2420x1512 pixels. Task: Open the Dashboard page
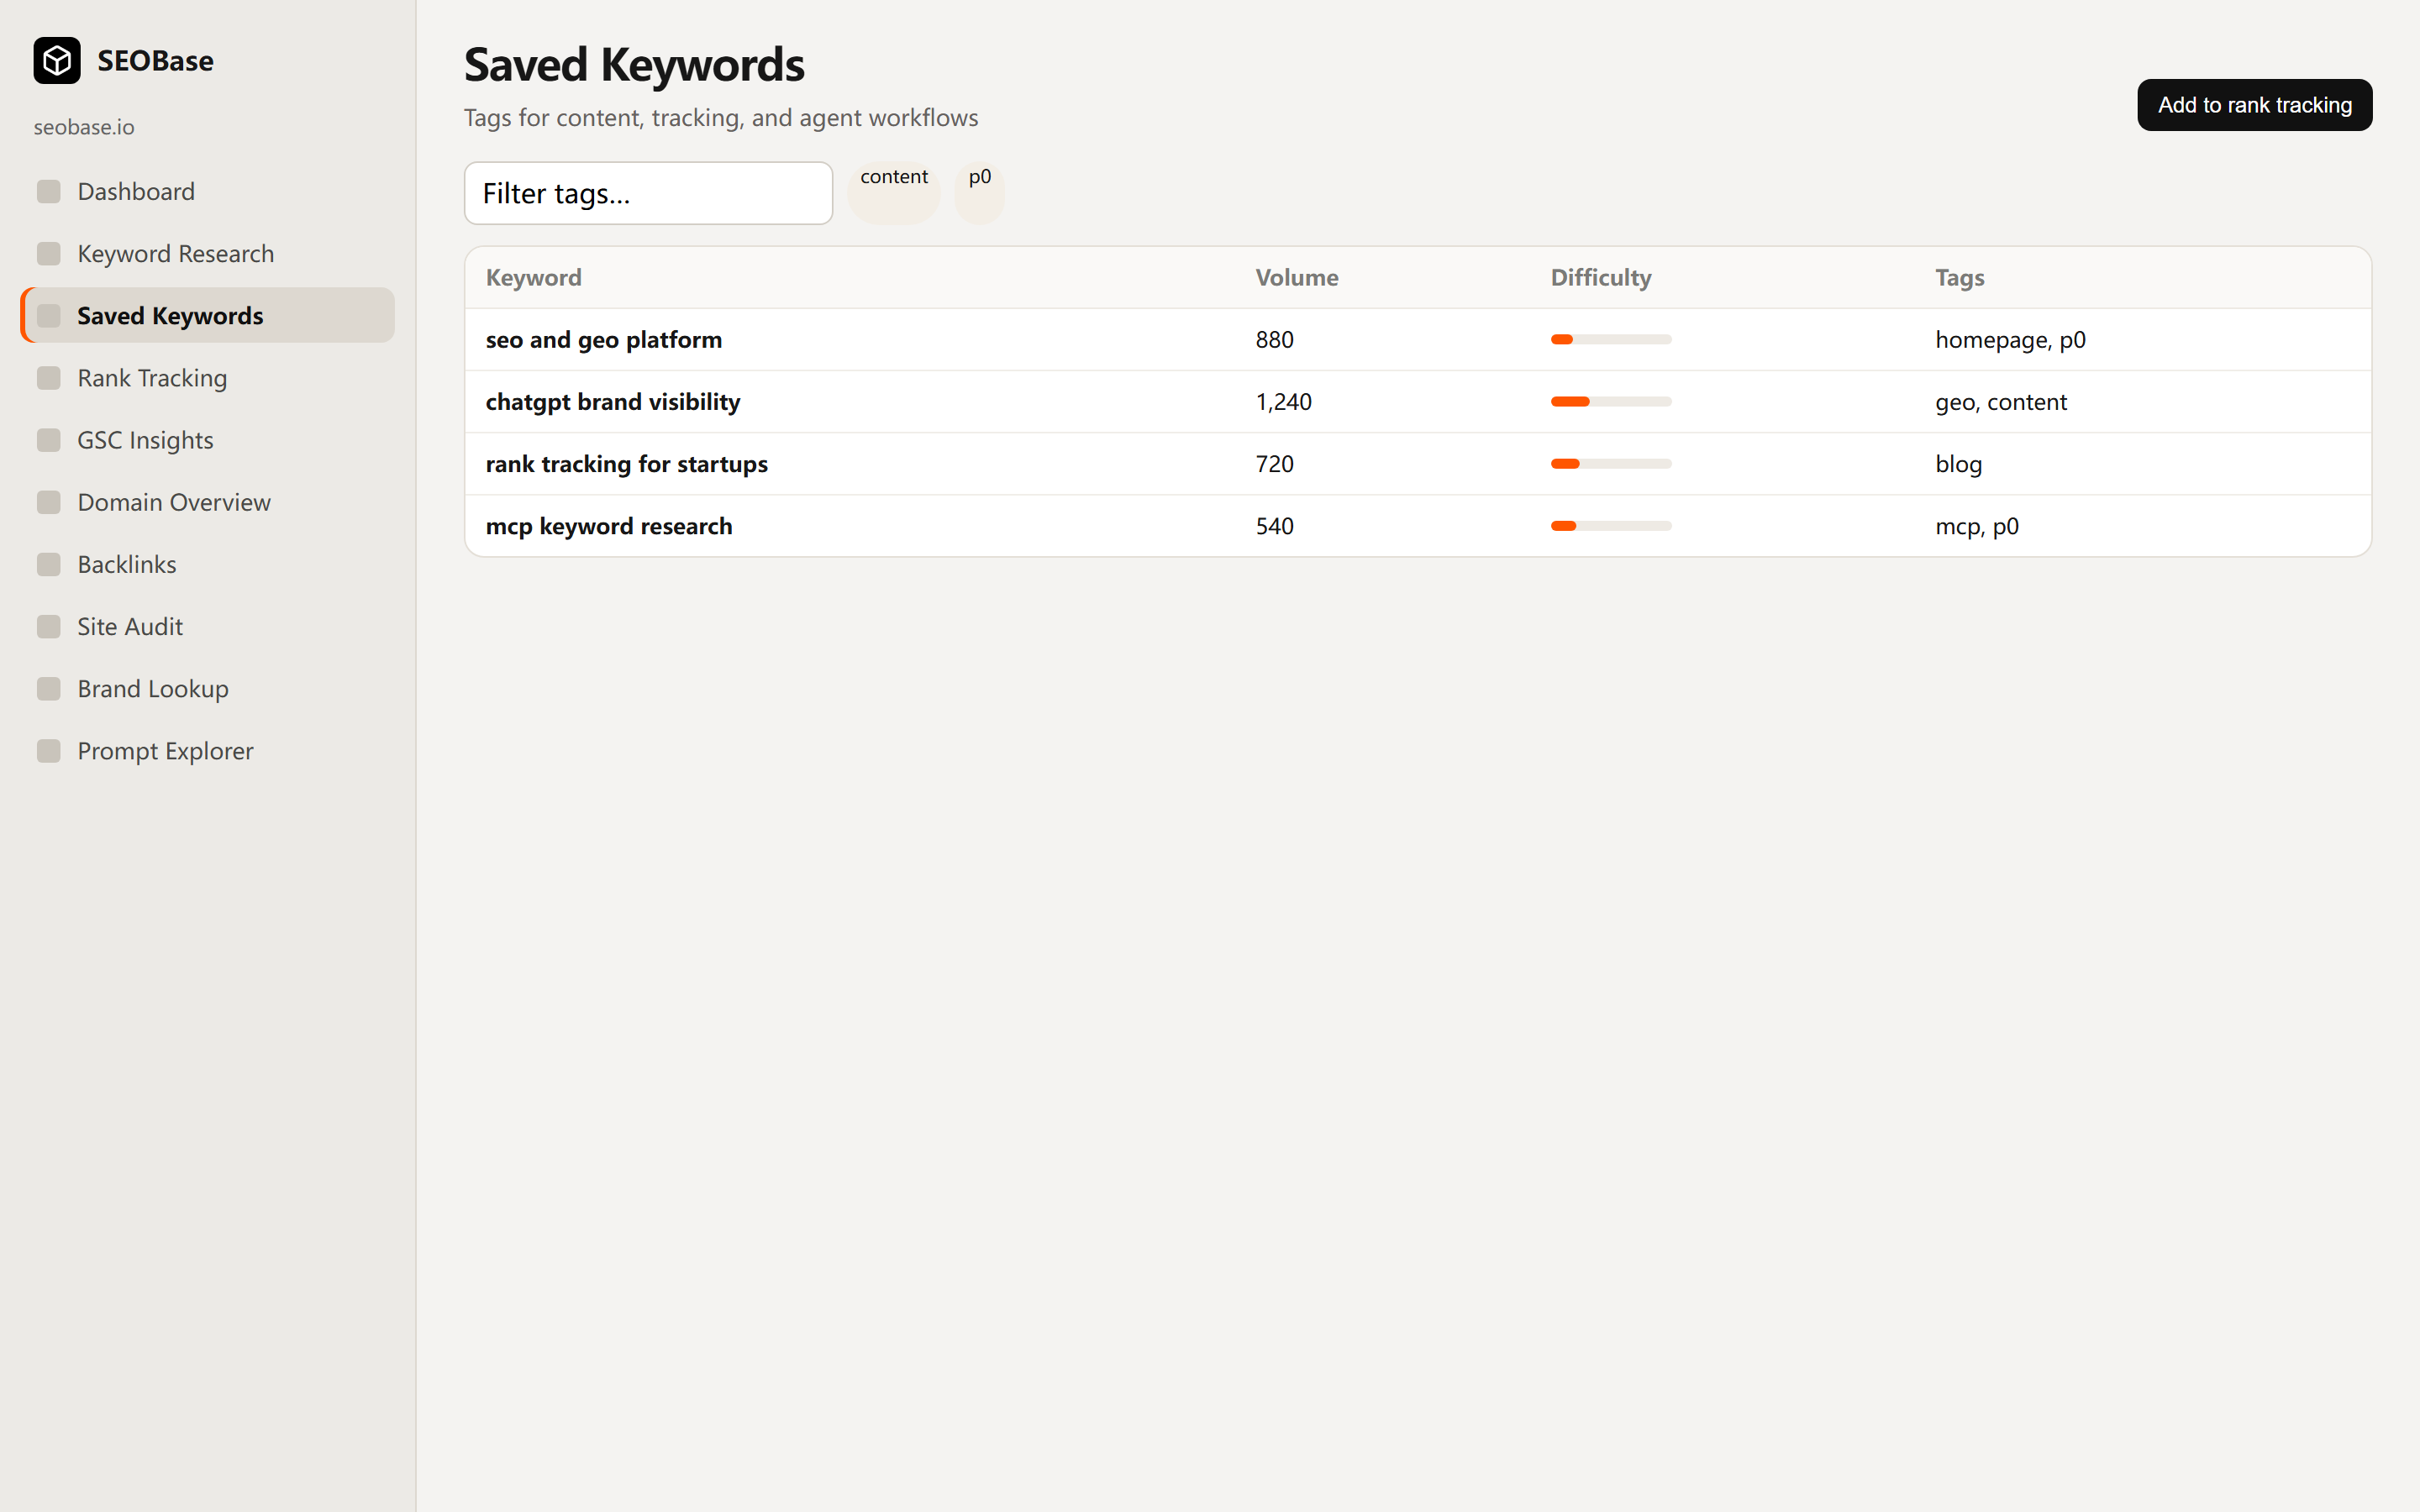click(208, 191)
